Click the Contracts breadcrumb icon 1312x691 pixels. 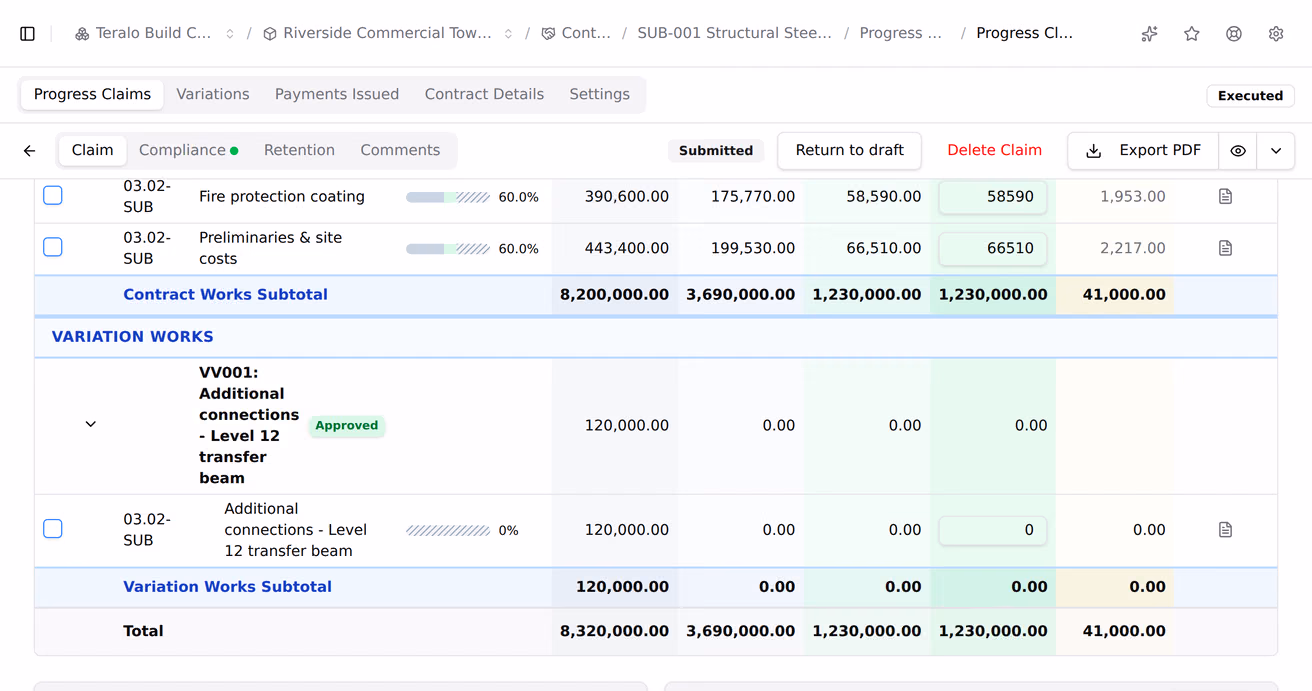pos(548,34)
